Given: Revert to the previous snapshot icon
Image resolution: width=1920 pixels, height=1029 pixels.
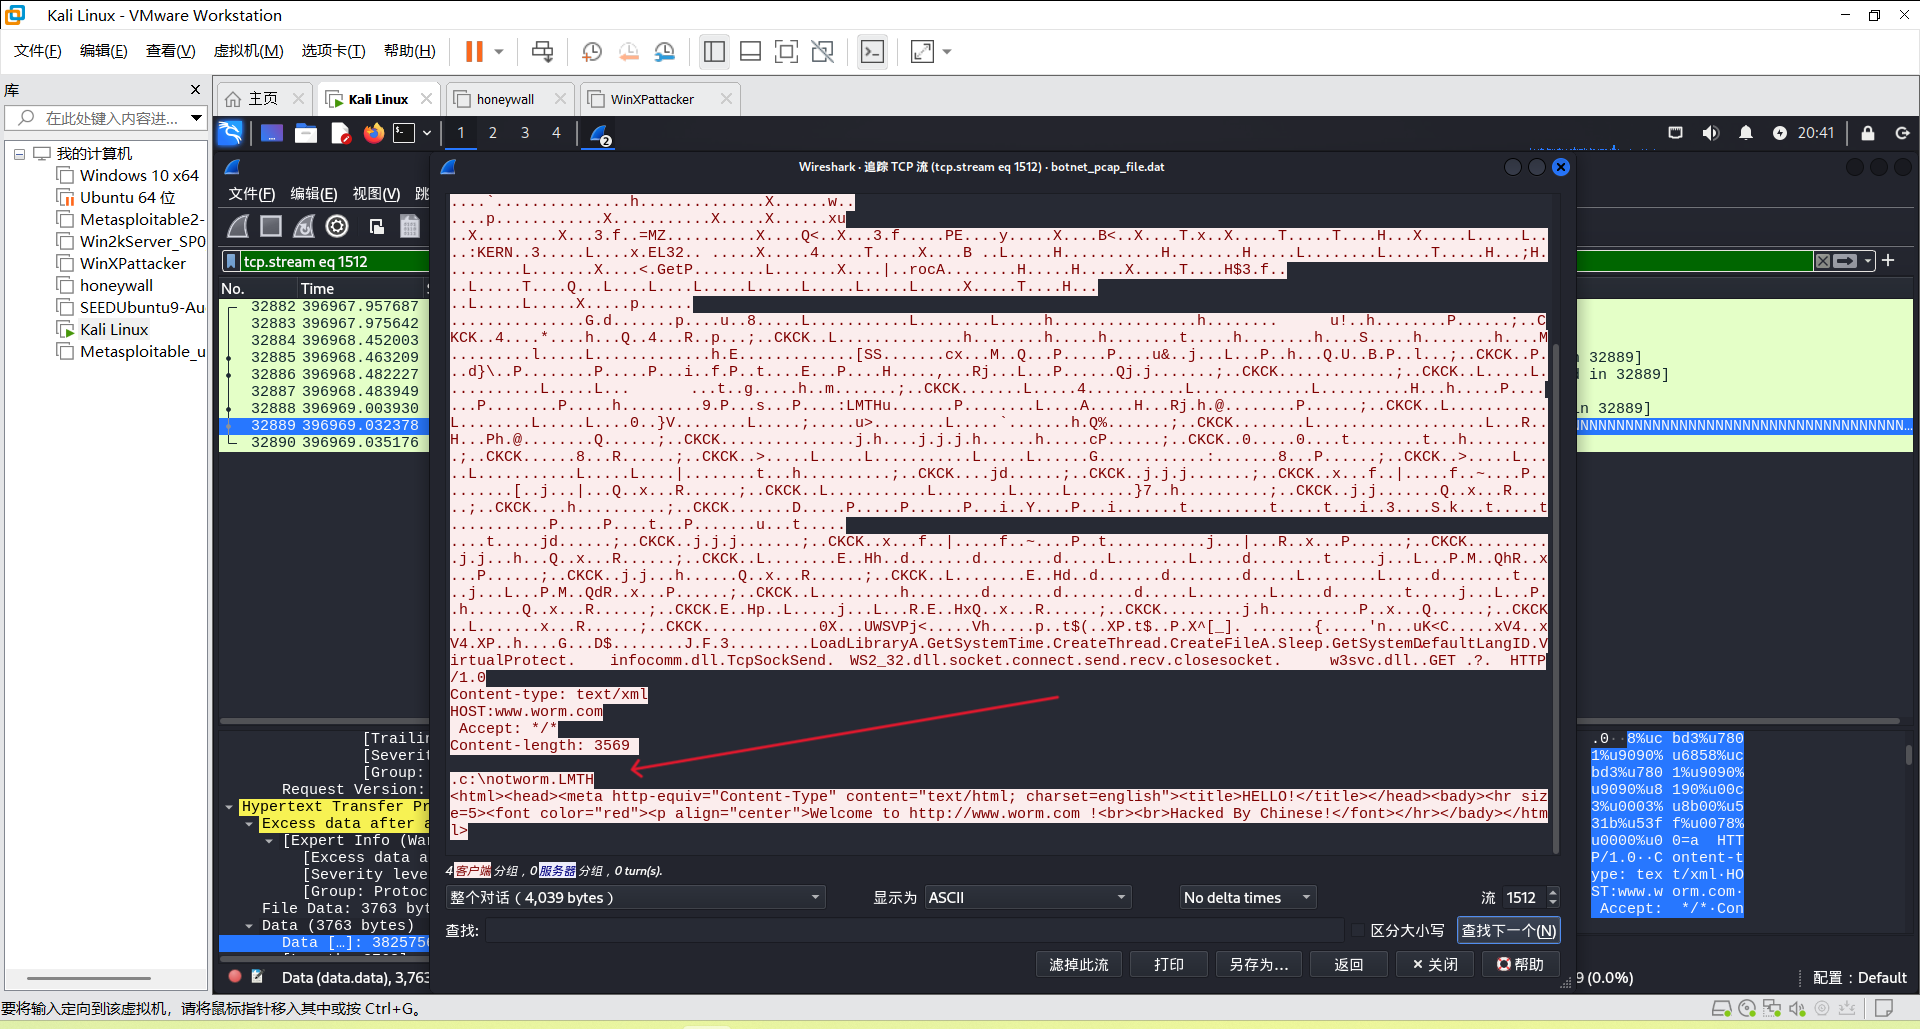Looking at the screenshot, I should pos(629,51).
